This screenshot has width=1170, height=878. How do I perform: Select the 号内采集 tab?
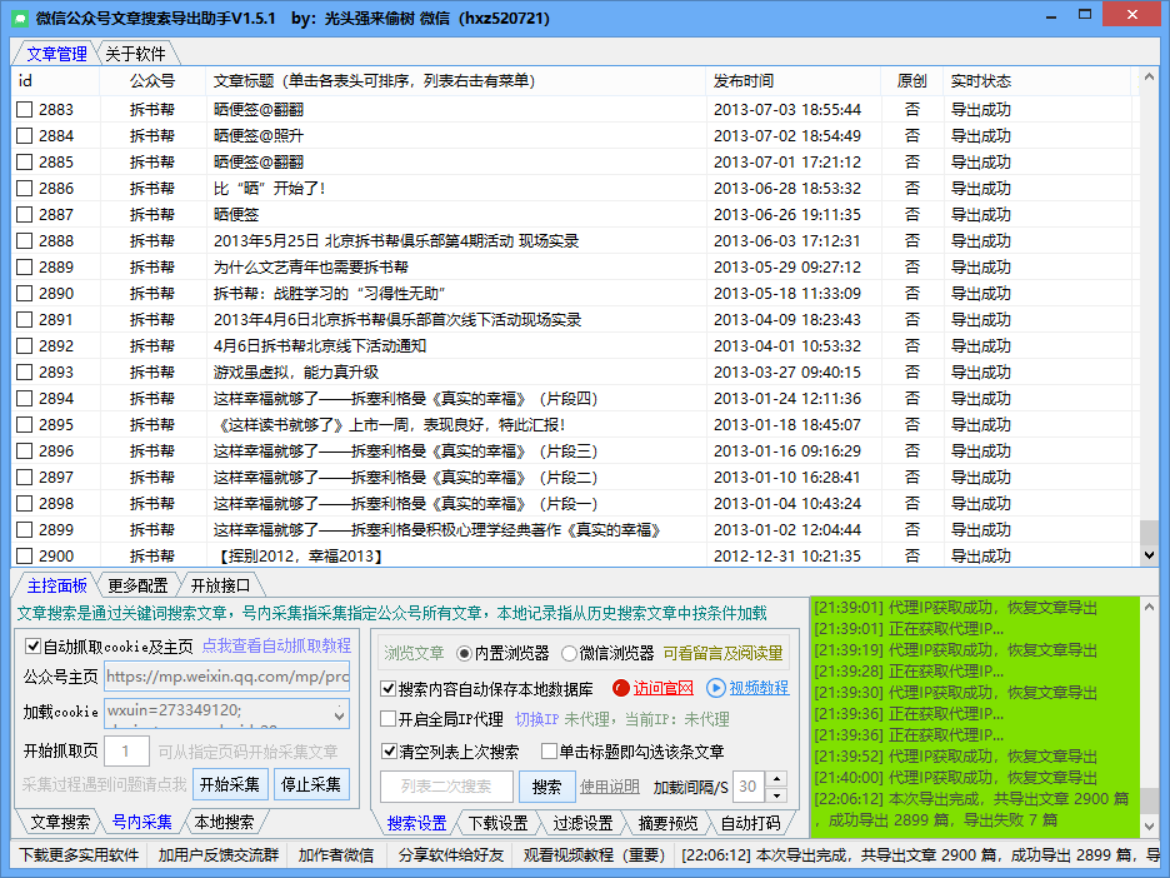click(x=142, y=822)
